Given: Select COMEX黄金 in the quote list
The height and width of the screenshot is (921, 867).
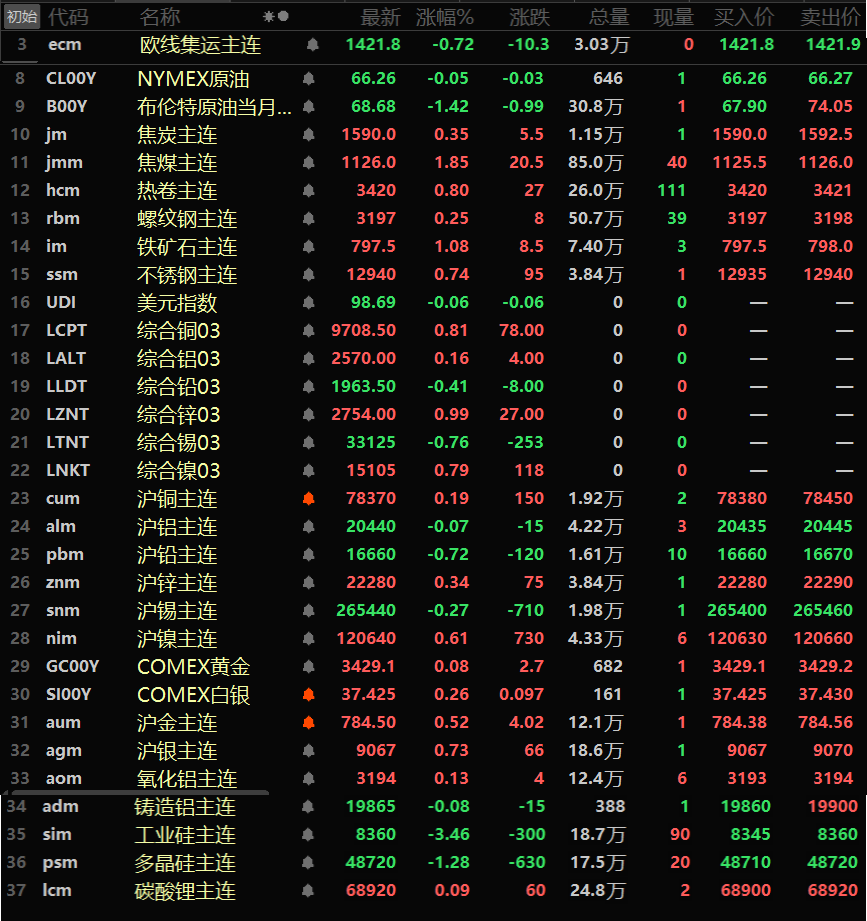Looking at the screenshot, I should [193, 666].
